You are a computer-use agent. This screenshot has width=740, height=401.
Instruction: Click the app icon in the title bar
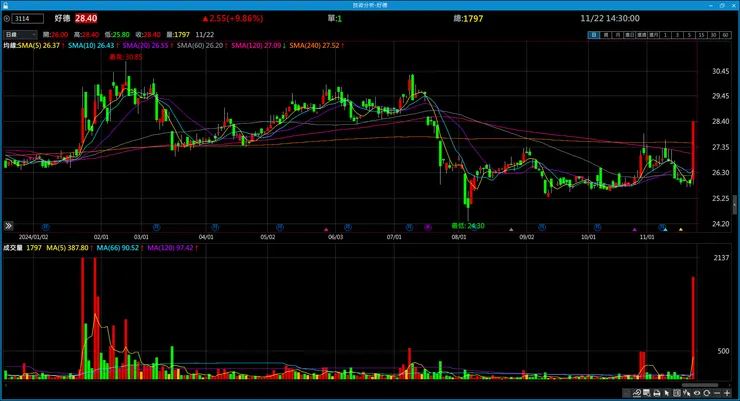[x=5, y=5]
